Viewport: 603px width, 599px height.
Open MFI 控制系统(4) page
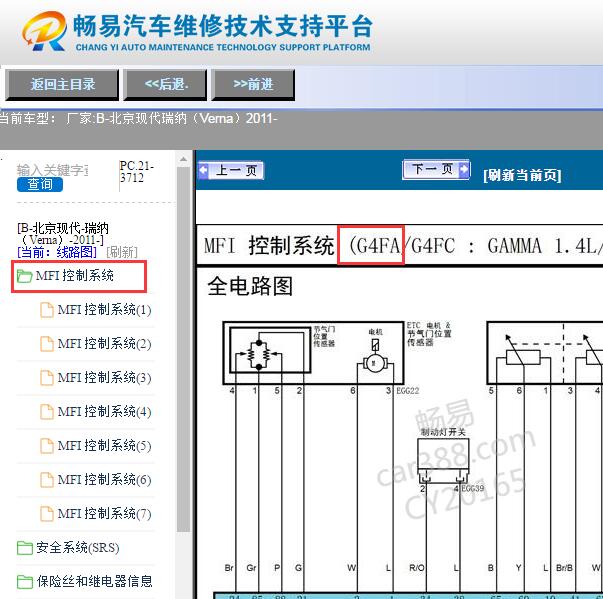(x=104, y=412)
